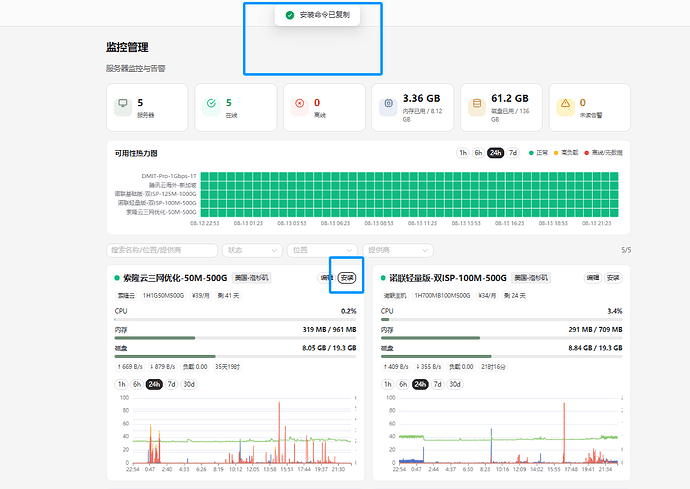Screen dimensions: 690x489
Task: Click the 剩 24 天 remaining days tag
Action: pyautogui.click(x=515, y=295)
